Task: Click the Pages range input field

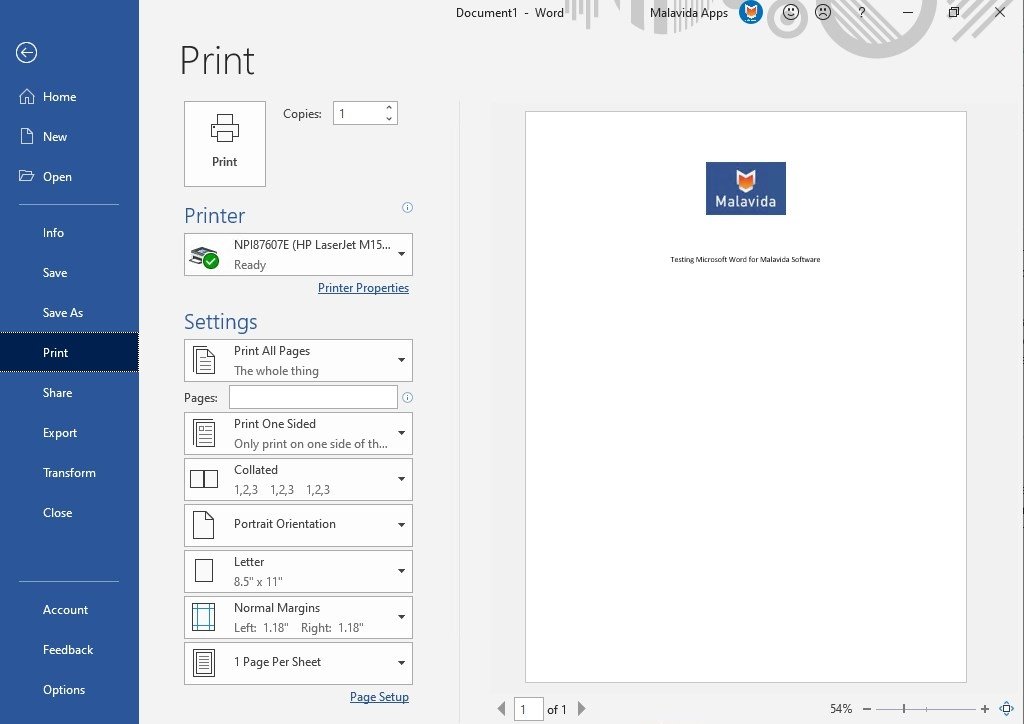Action: coord(313,398)
